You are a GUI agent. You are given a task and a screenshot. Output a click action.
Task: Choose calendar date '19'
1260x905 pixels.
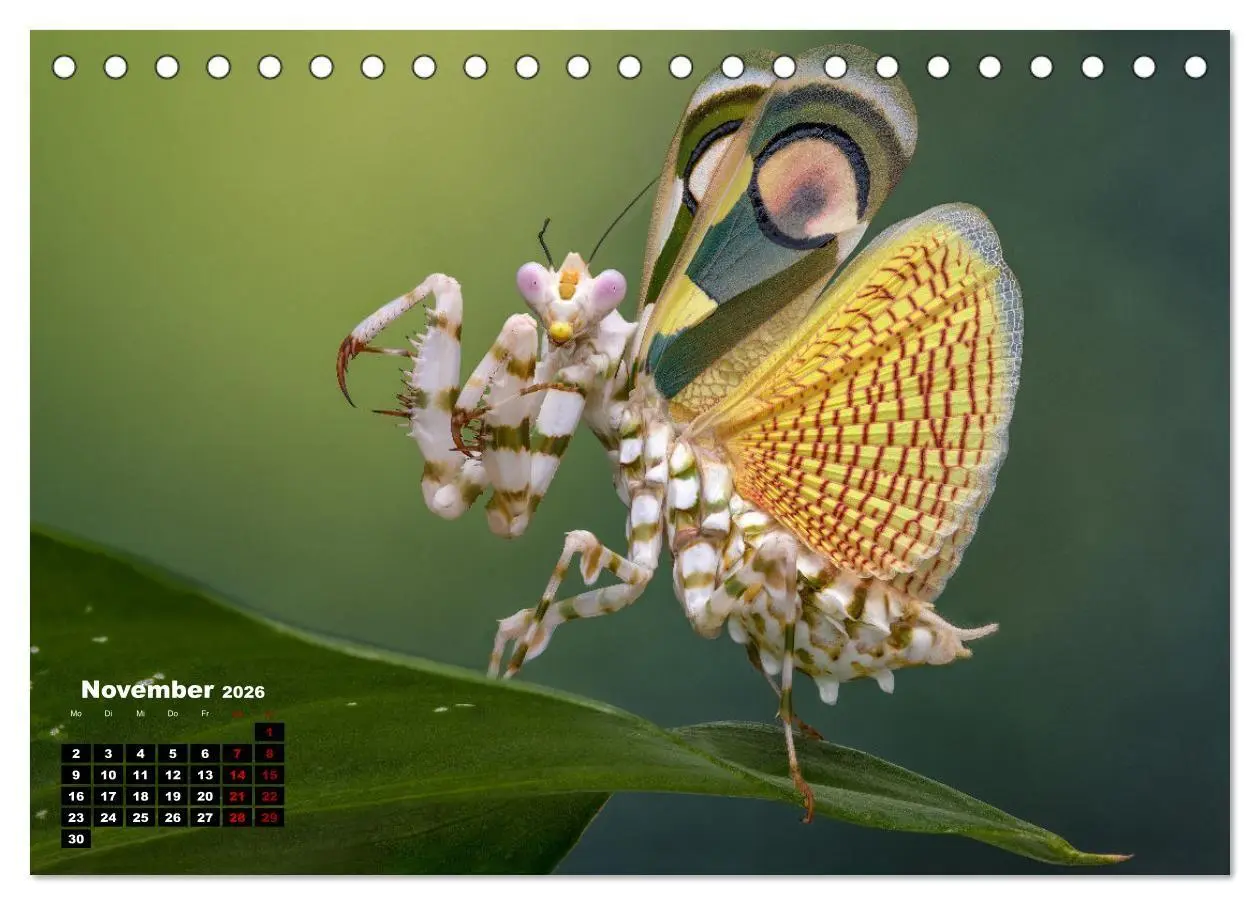(172, 797)
